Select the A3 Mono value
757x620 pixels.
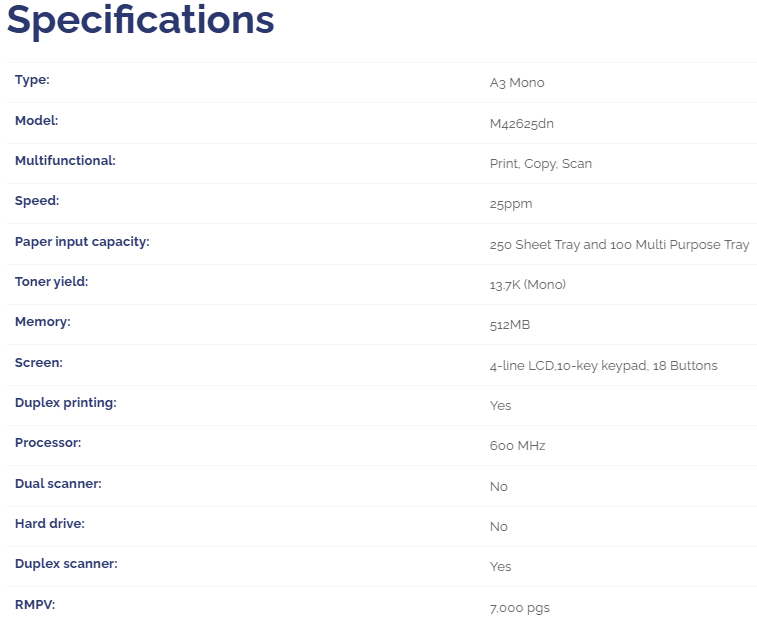(x=517, y=83)
